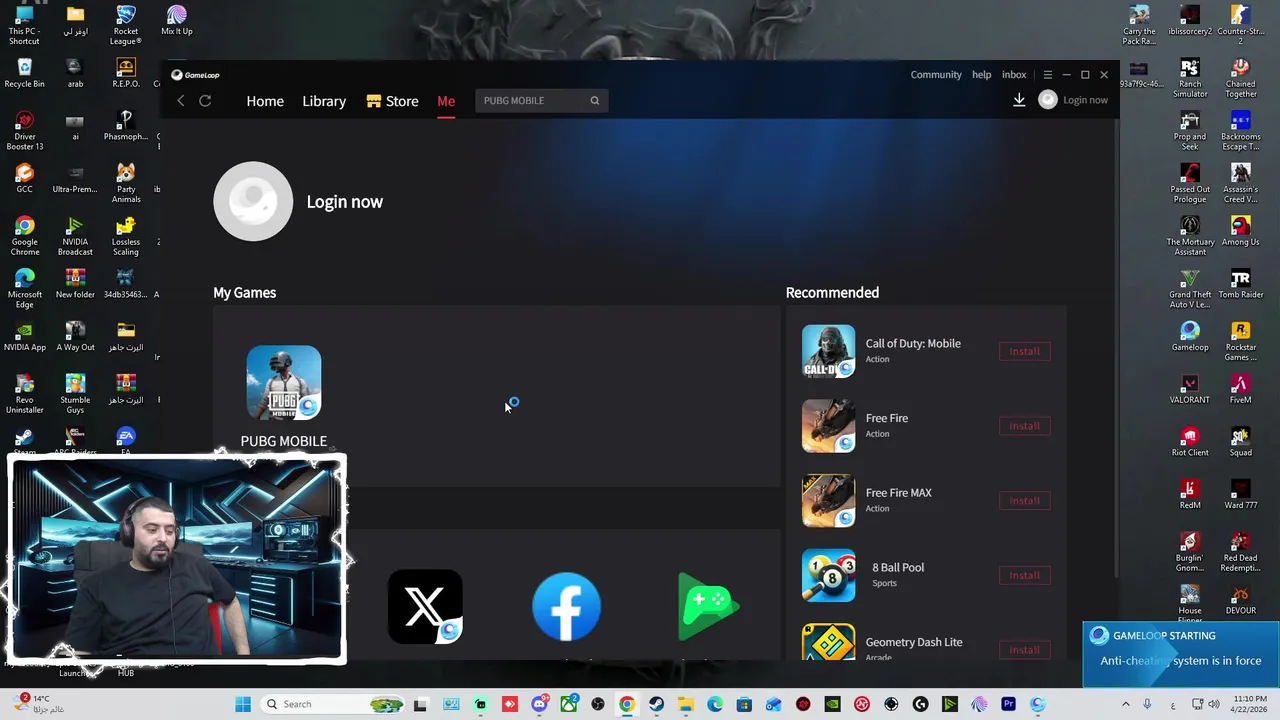Open Driver Booster 13 desktop icon

pos(24,131)
